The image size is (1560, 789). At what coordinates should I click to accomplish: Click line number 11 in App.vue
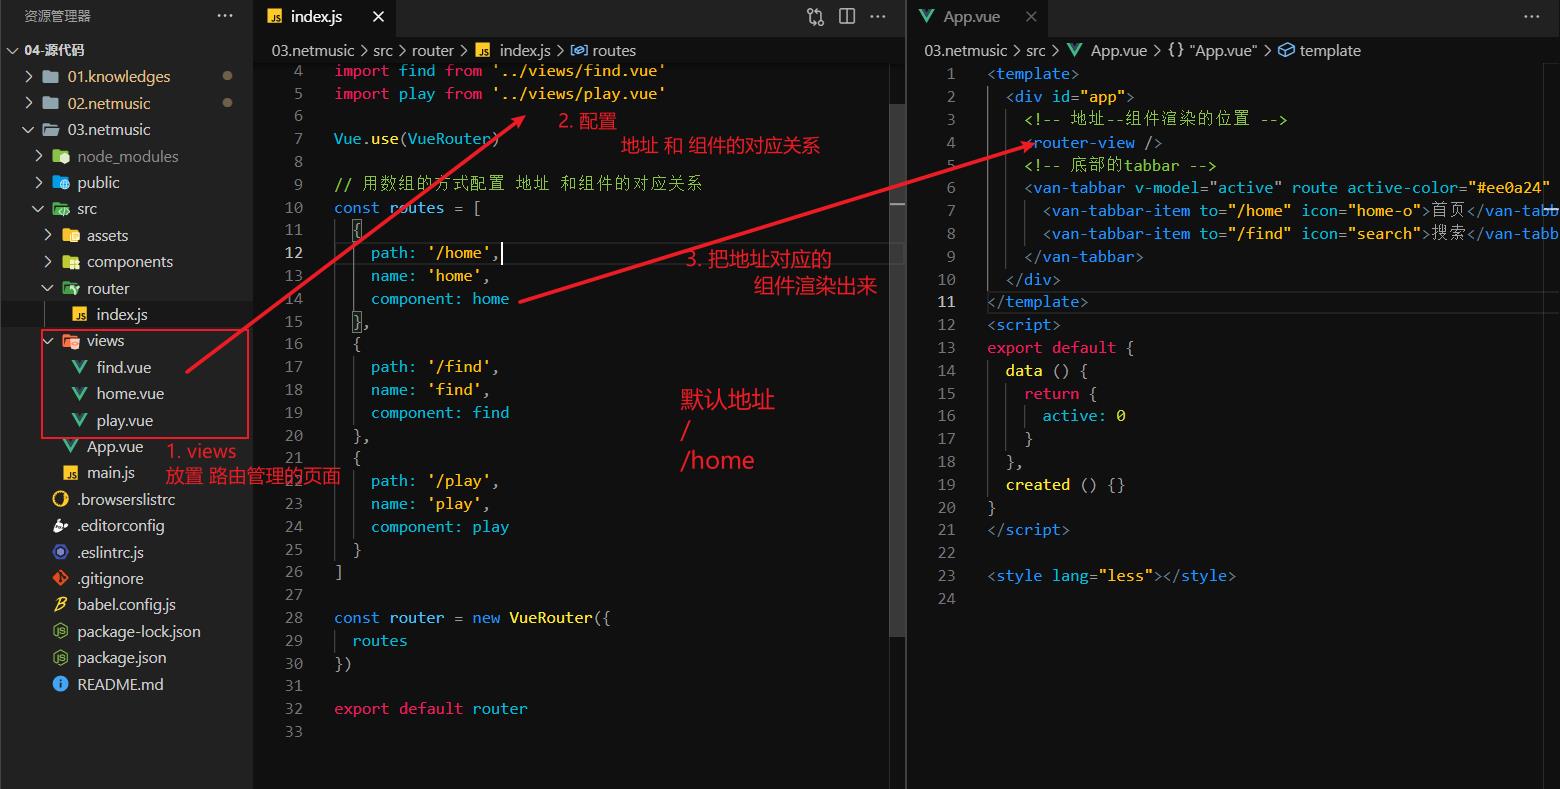[946, 301]
